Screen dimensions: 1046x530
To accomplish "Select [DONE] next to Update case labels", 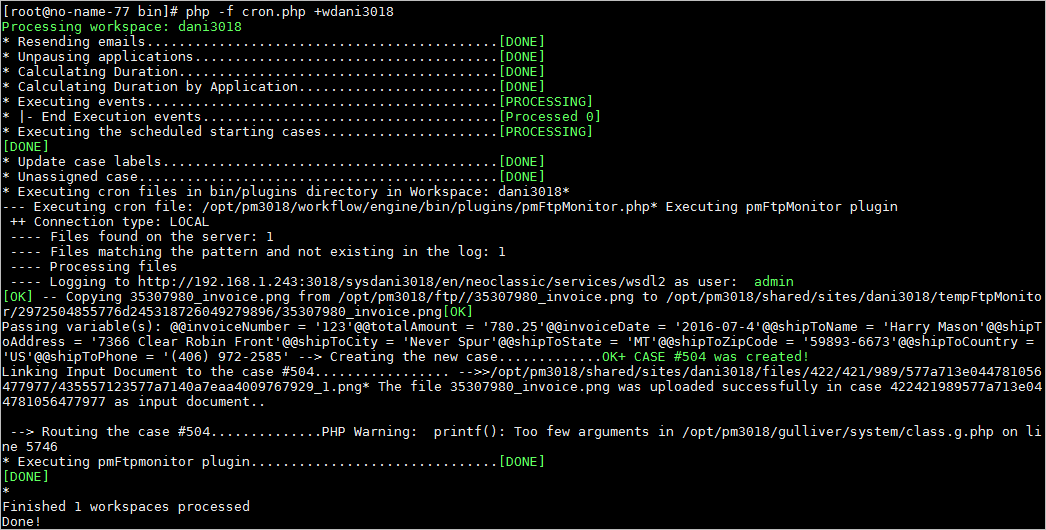I will [521, 162].
